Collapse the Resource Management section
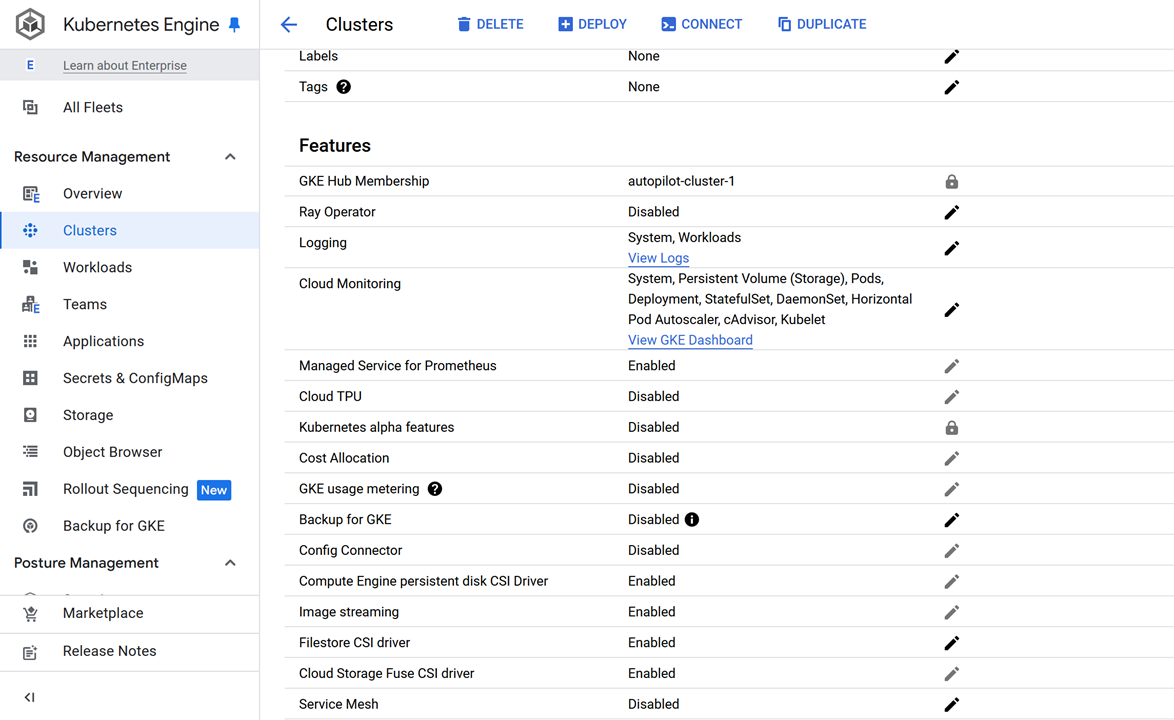The width and height of the screenshot is (1174, 720). [x=231, y=157]
